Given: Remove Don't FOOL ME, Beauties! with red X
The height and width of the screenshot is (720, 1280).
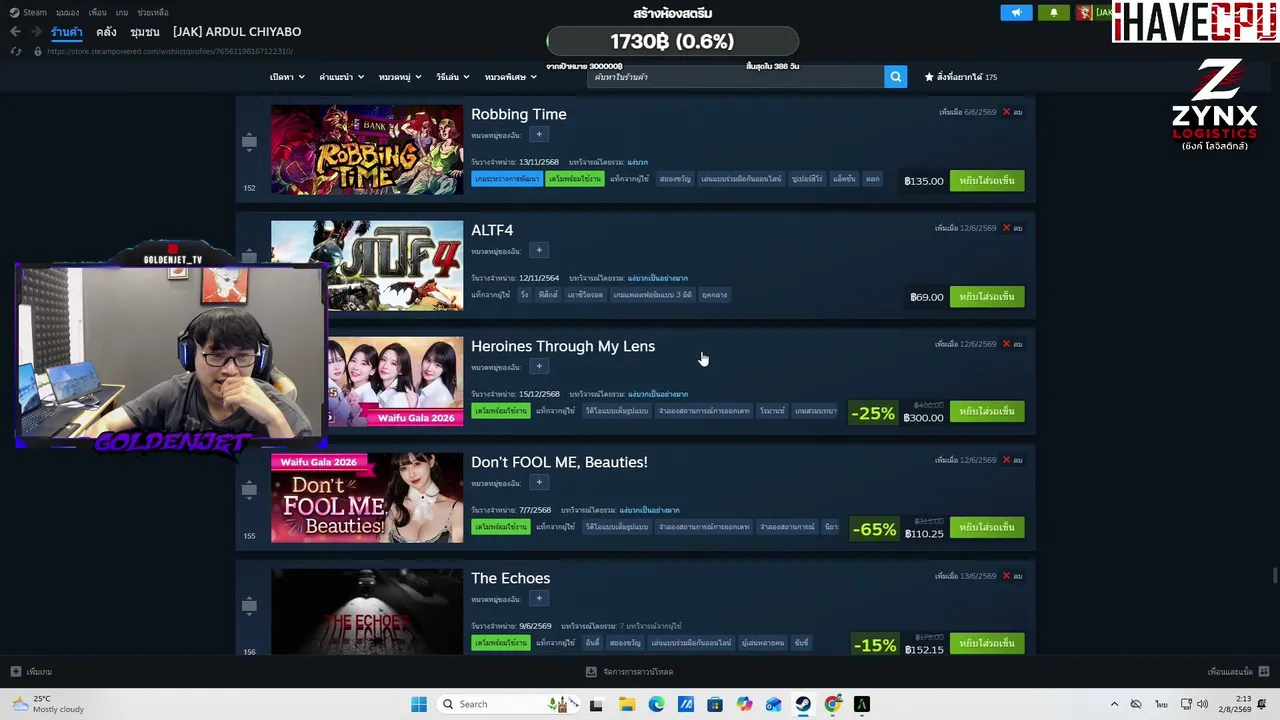Looking at the screenshot, I should pyautogui.click(x=1006, y=460).
